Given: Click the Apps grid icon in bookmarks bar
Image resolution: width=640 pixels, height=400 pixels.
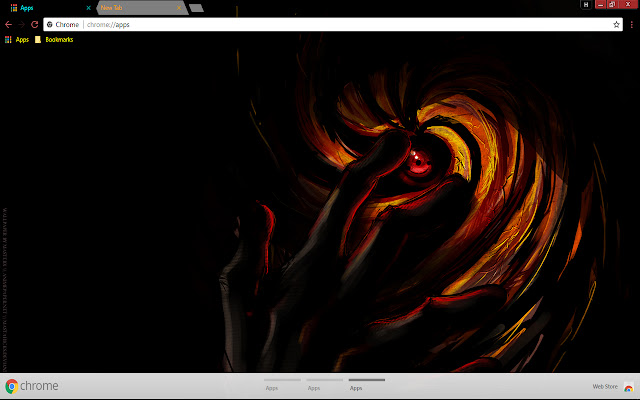Looking at the screenshot, I should coord(8,40).
